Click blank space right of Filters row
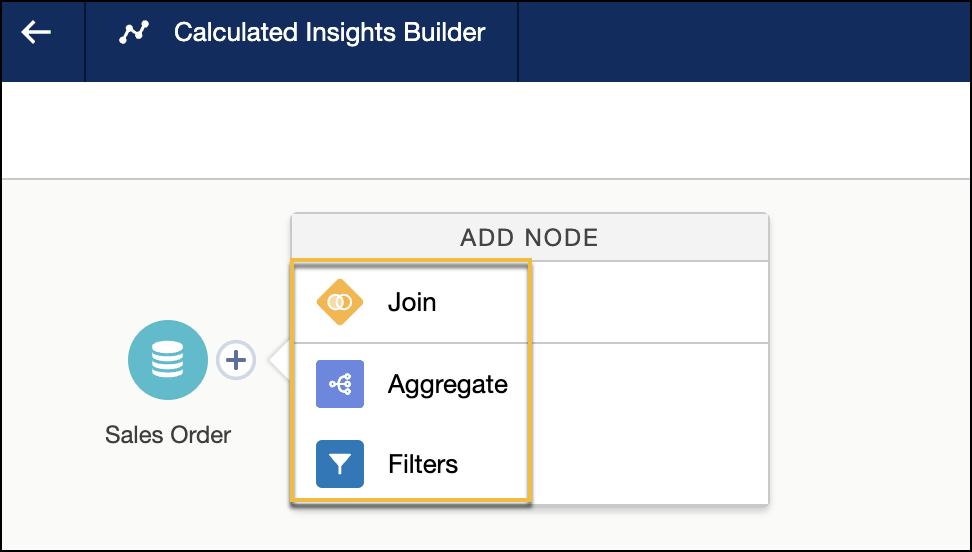Image resolution: width=972 pixels, height=552 pixels. pos(648,464)
